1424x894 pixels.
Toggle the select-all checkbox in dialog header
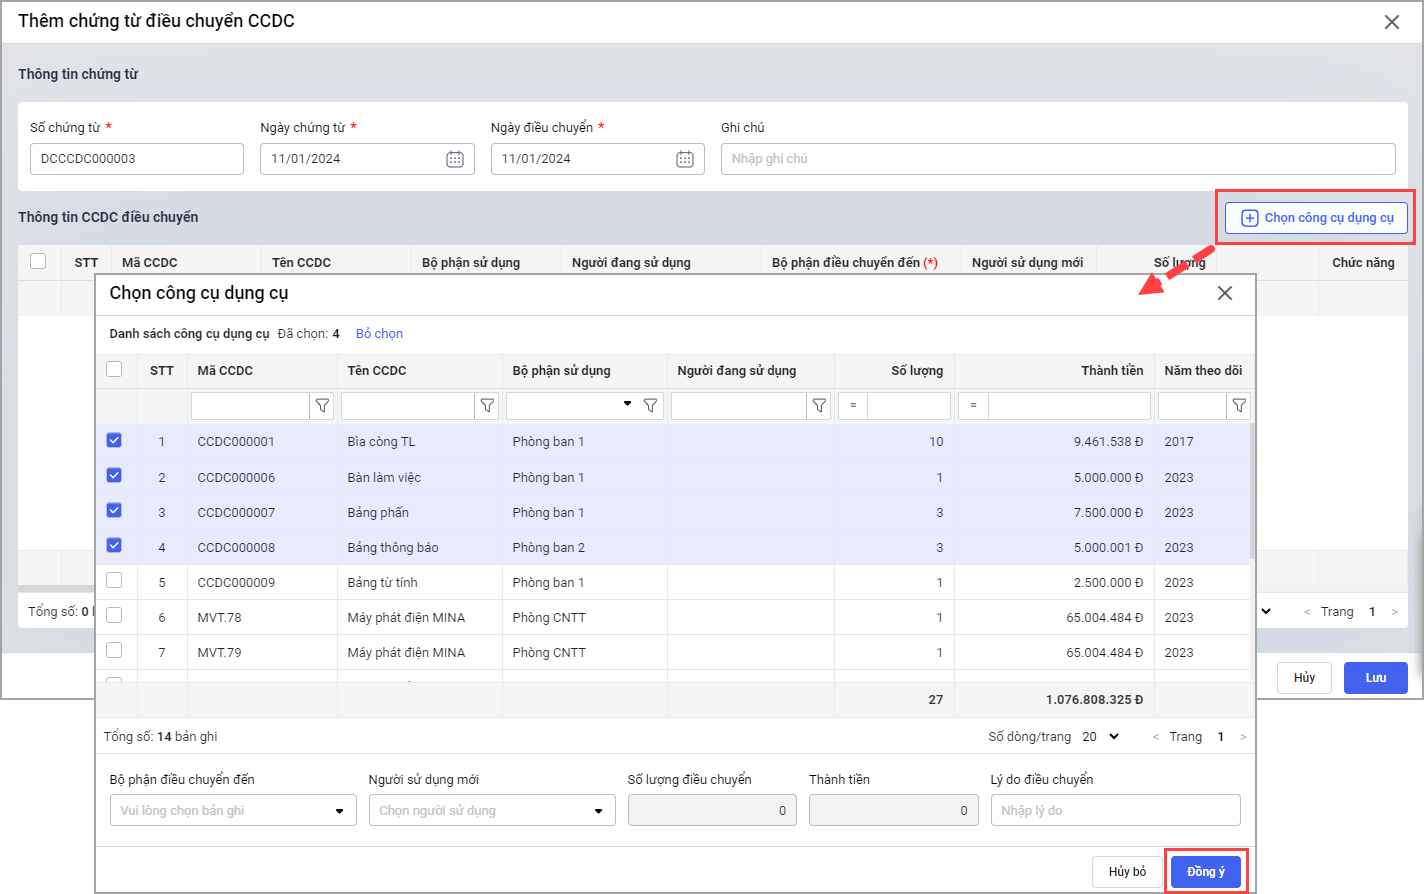pyautogui.click(x=114, y=370)
